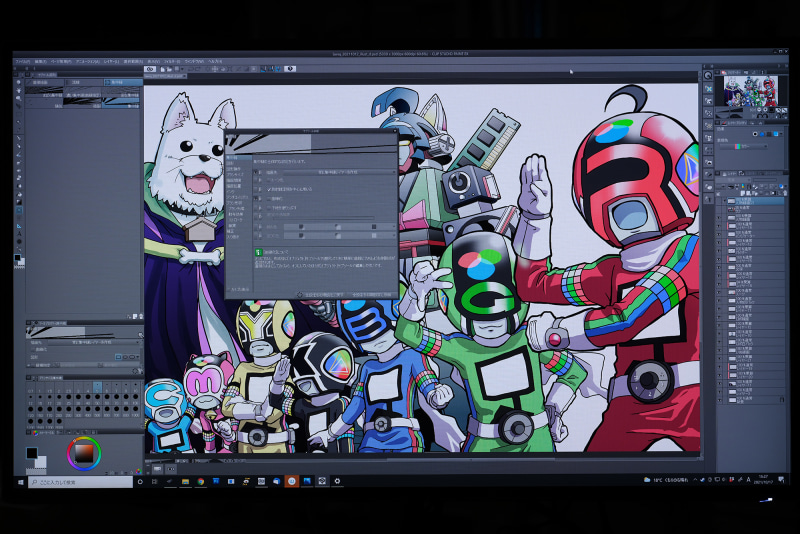Click the Redo icon in command bar
800x534 pixels.
198,69
